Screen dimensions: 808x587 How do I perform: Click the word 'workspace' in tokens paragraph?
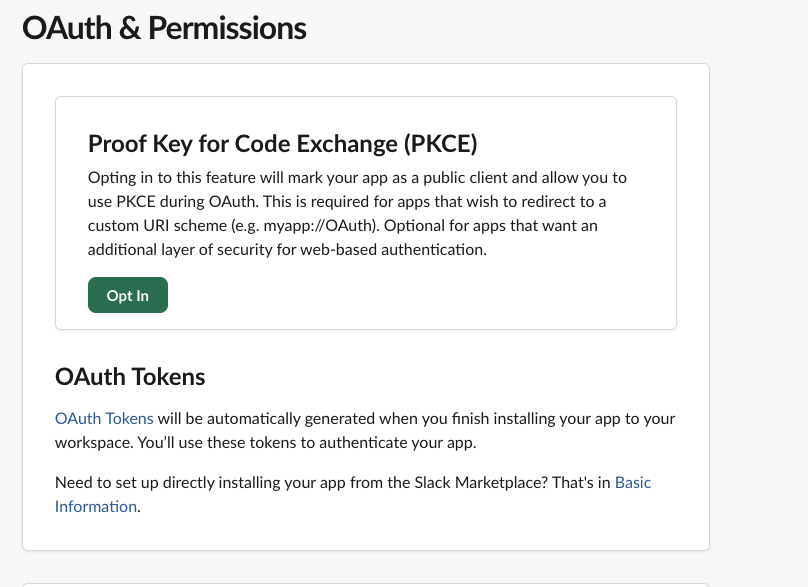pos(92,442)
